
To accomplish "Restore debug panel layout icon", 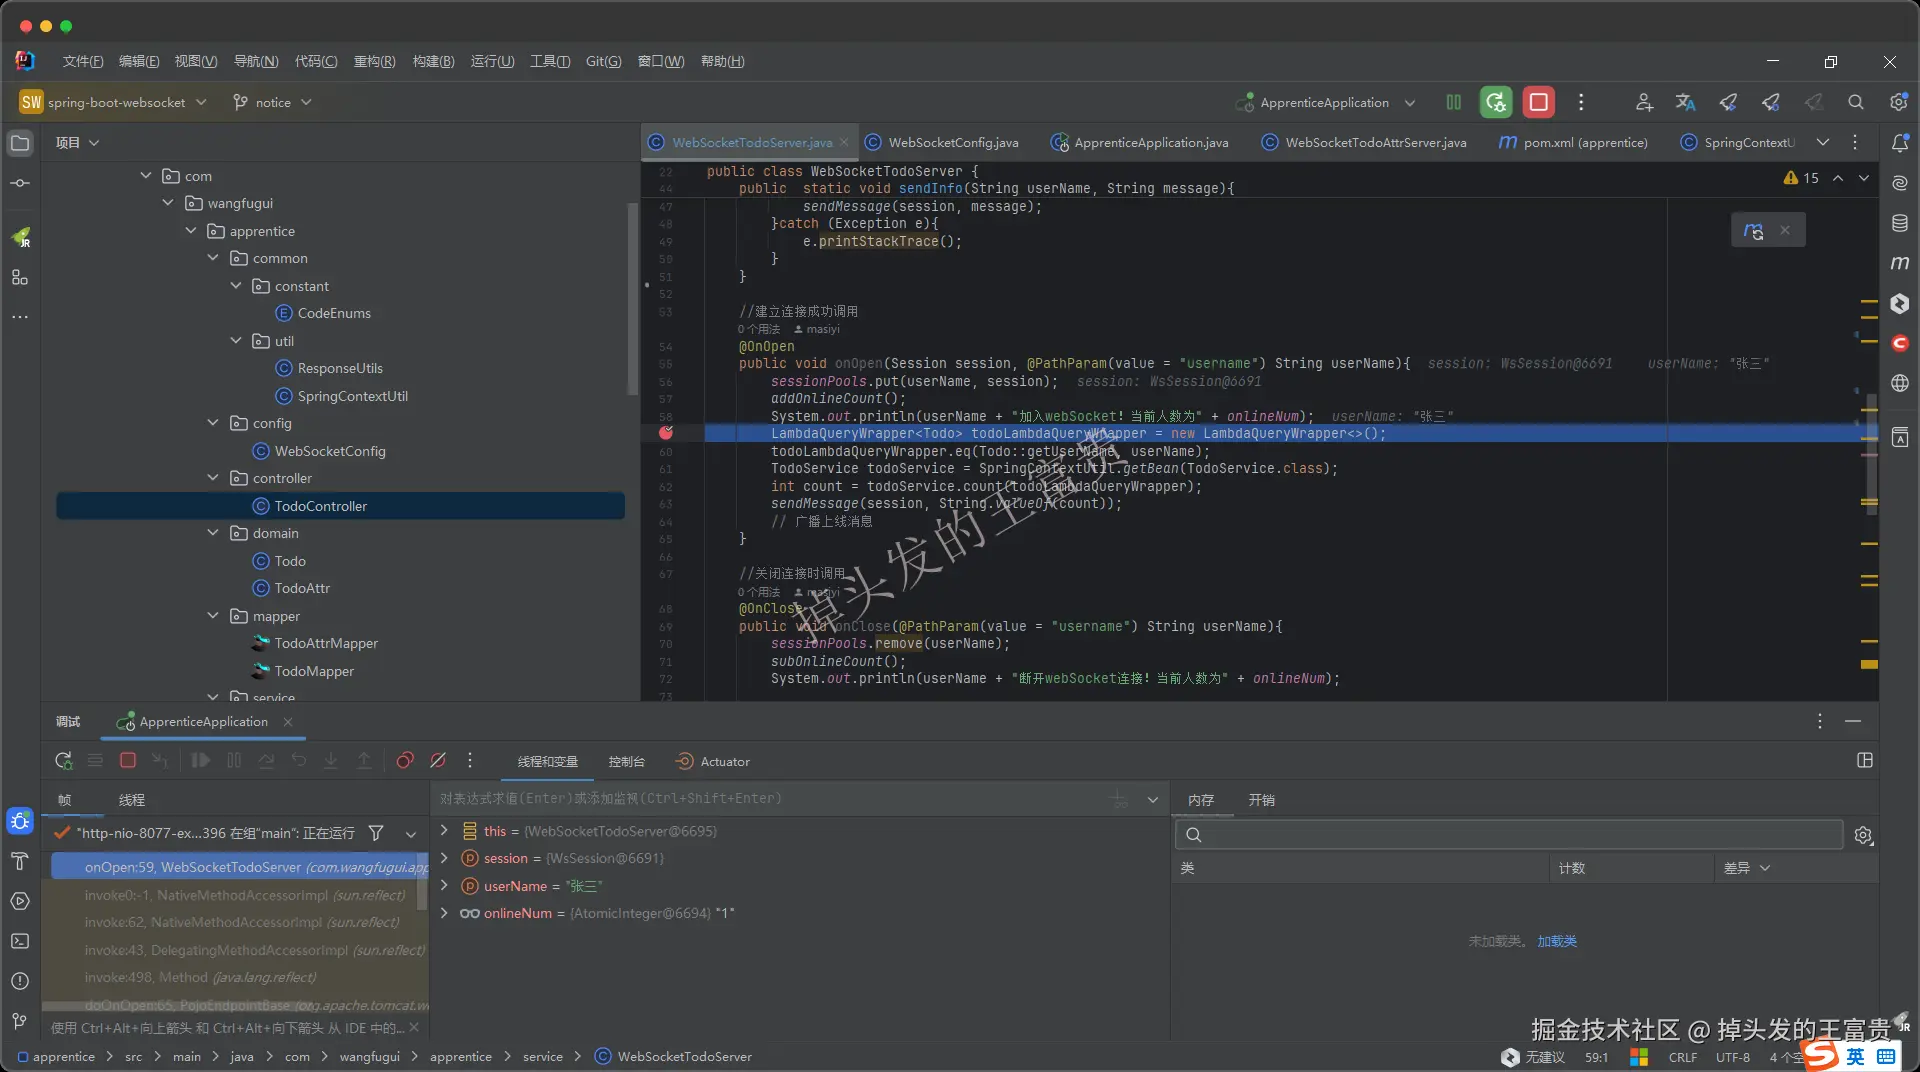I will coord(1865,761).
